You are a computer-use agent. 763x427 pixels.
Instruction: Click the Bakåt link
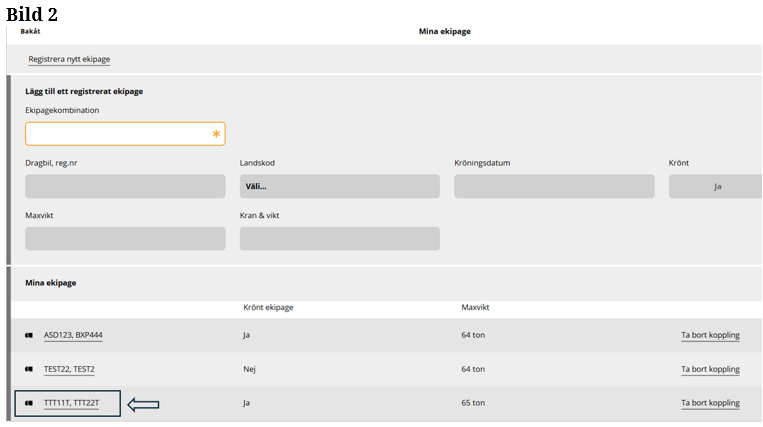click(30, 31)
